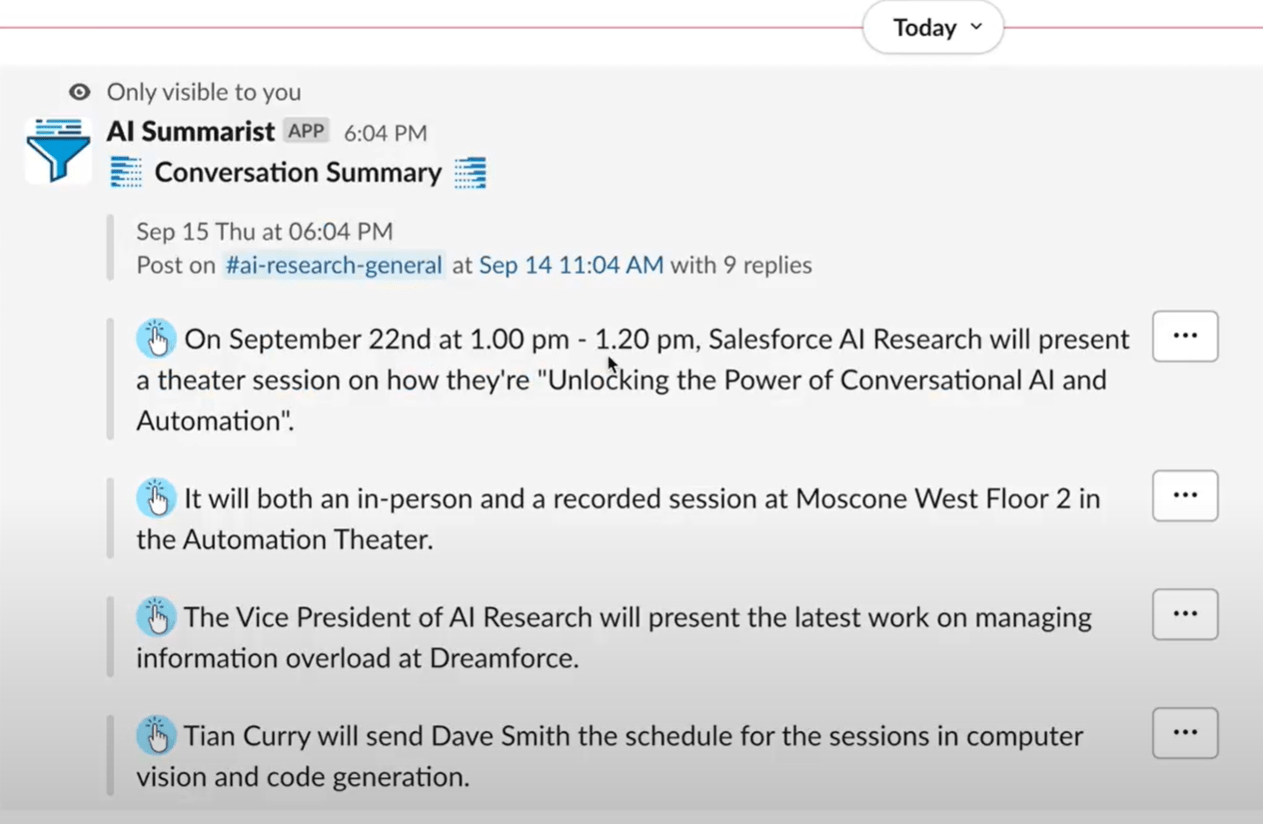Open more options for the Moscone West summary
Screen dimensions: 1263x824
click(x=1185, y=495)
